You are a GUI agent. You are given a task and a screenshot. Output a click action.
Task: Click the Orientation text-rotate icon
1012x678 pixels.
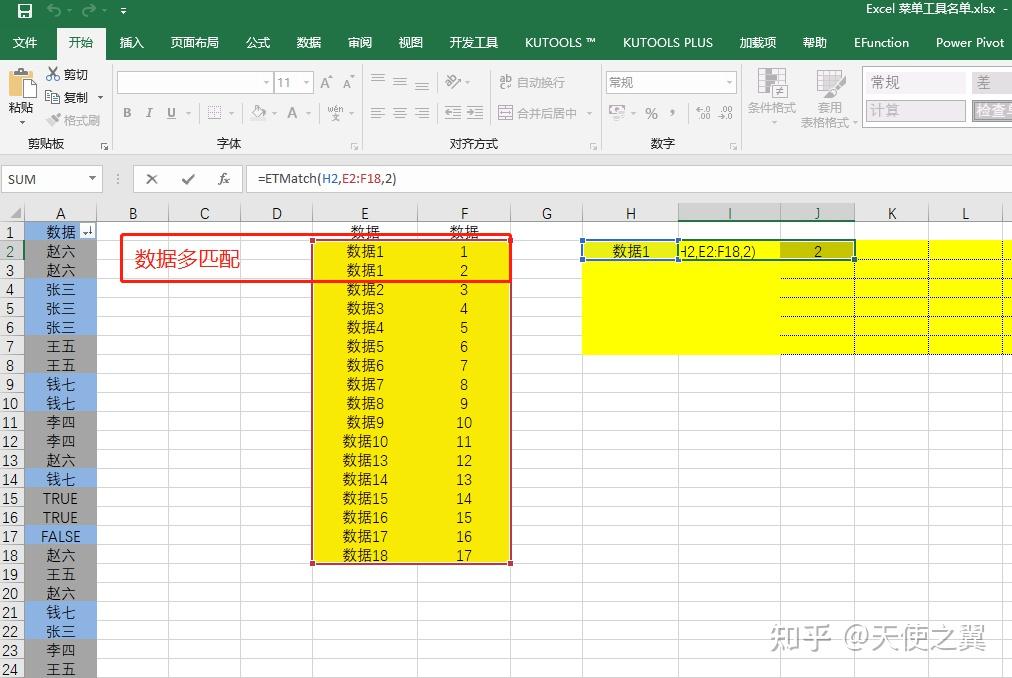coord(454,81)
